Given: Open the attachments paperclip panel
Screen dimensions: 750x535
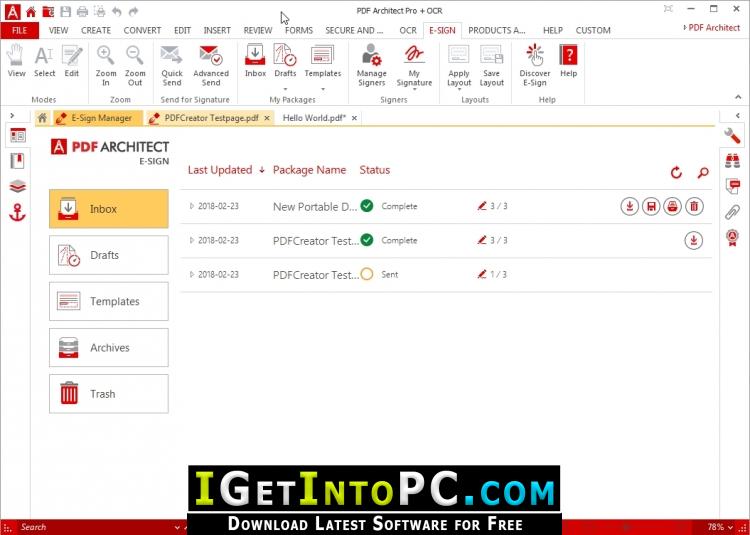Looking at the screenshot, I should click(x=732, y=212).
